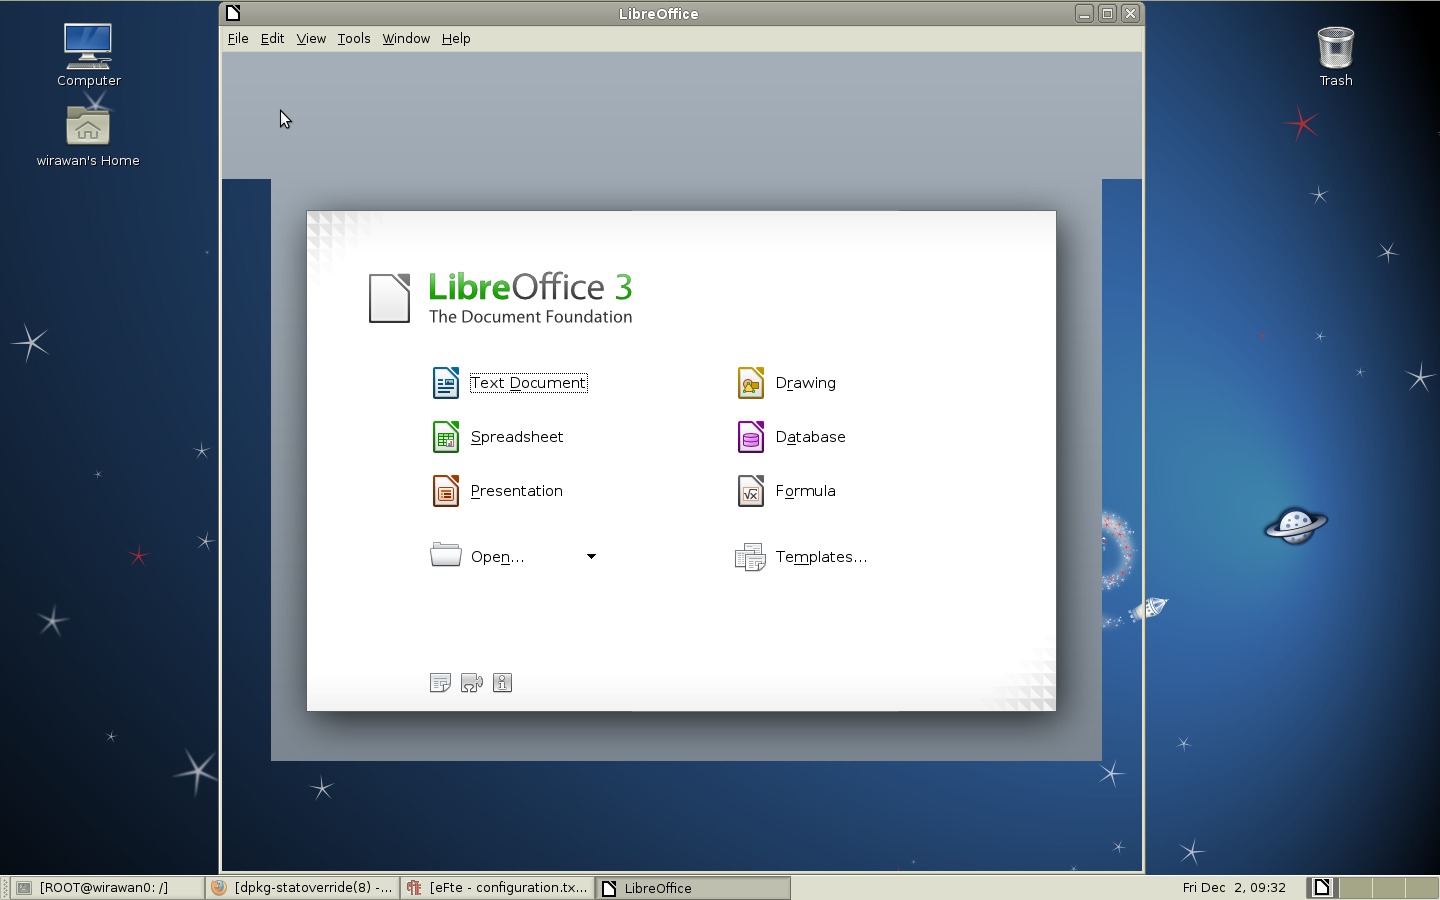
Task: Minimize the LibreOffice window
Action: tap(1084, 13)
